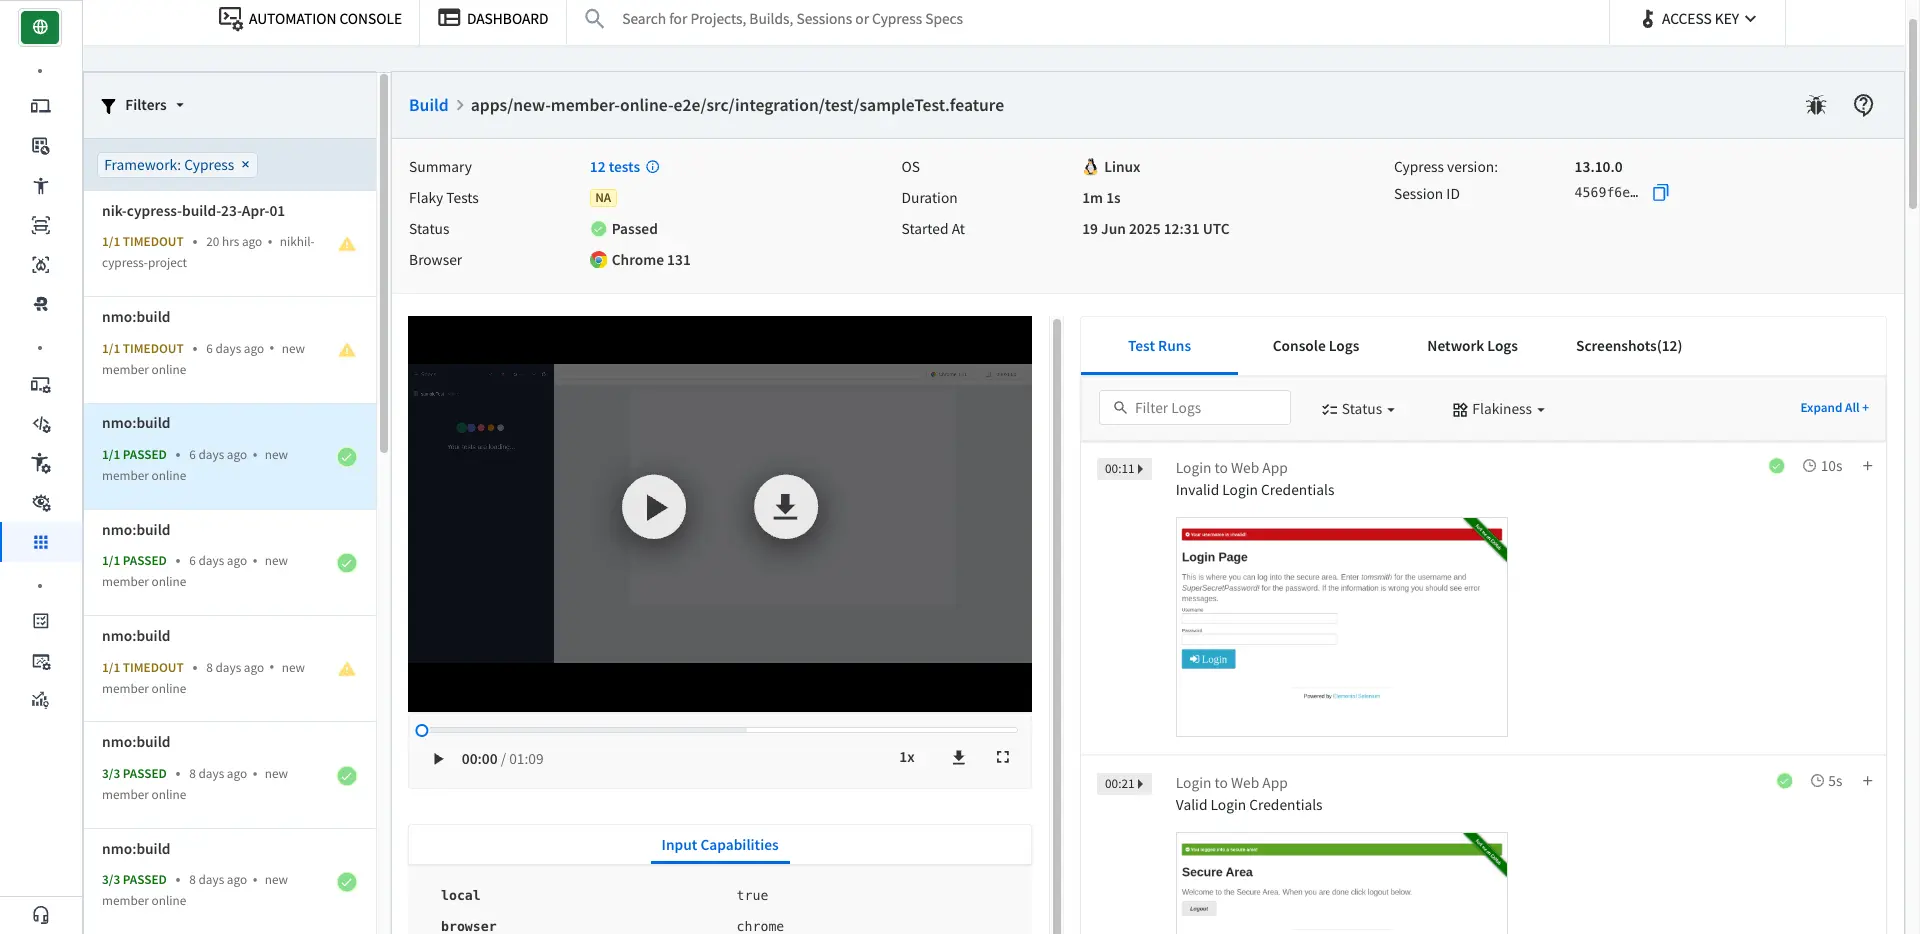Play the session video recording
1920x934 pixels.
pos(654,507)
